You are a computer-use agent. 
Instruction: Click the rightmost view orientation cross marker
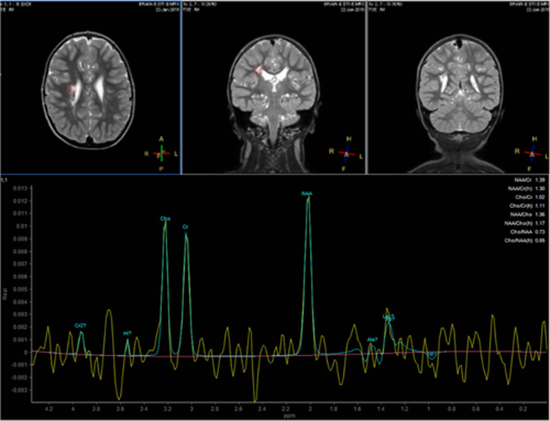532,154
